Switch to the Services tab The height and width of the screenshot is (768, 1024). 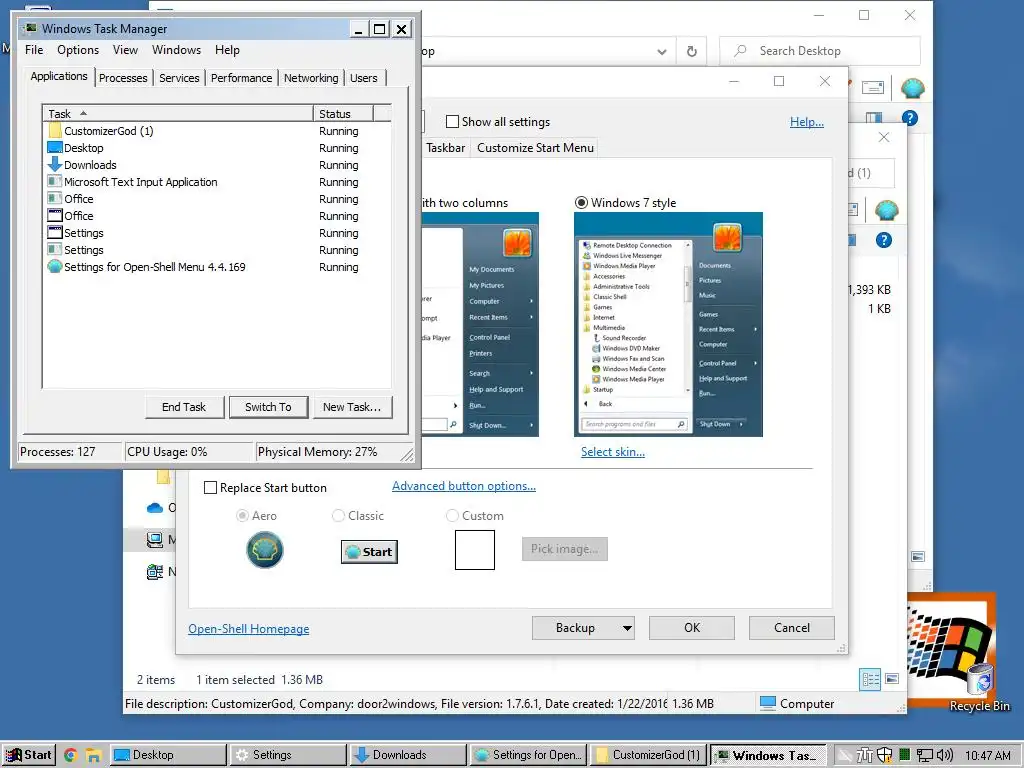[x=179, y=78]
